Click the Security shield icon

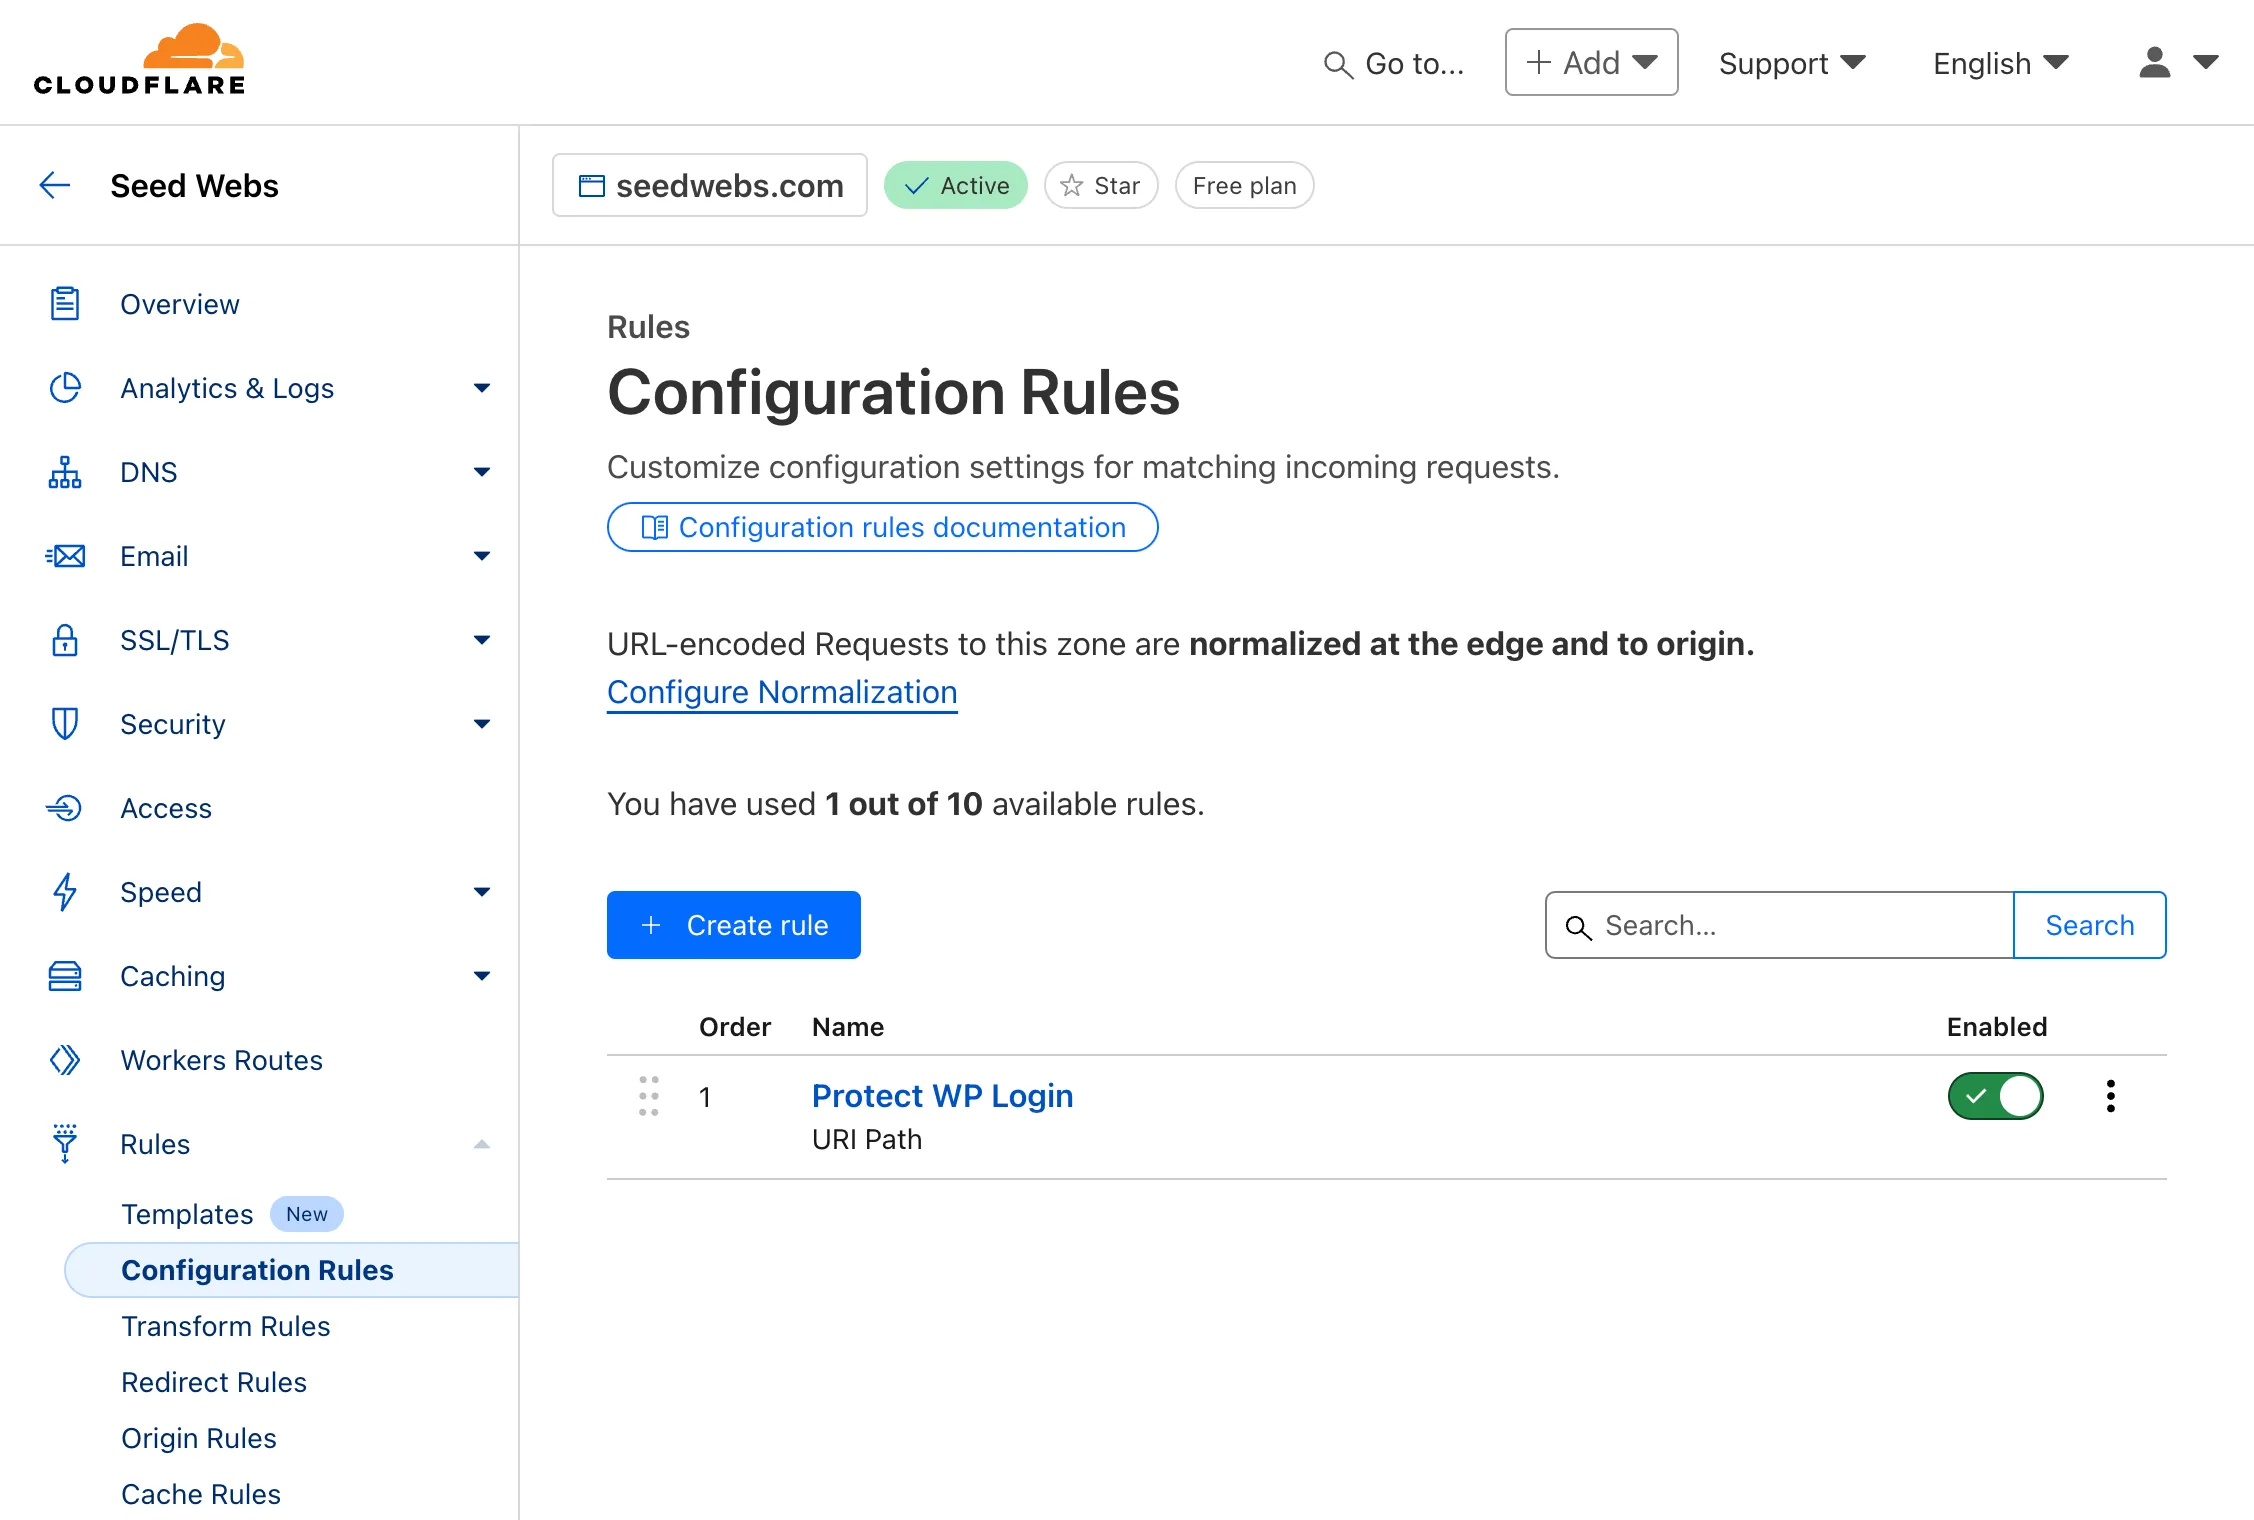point(66,723)
